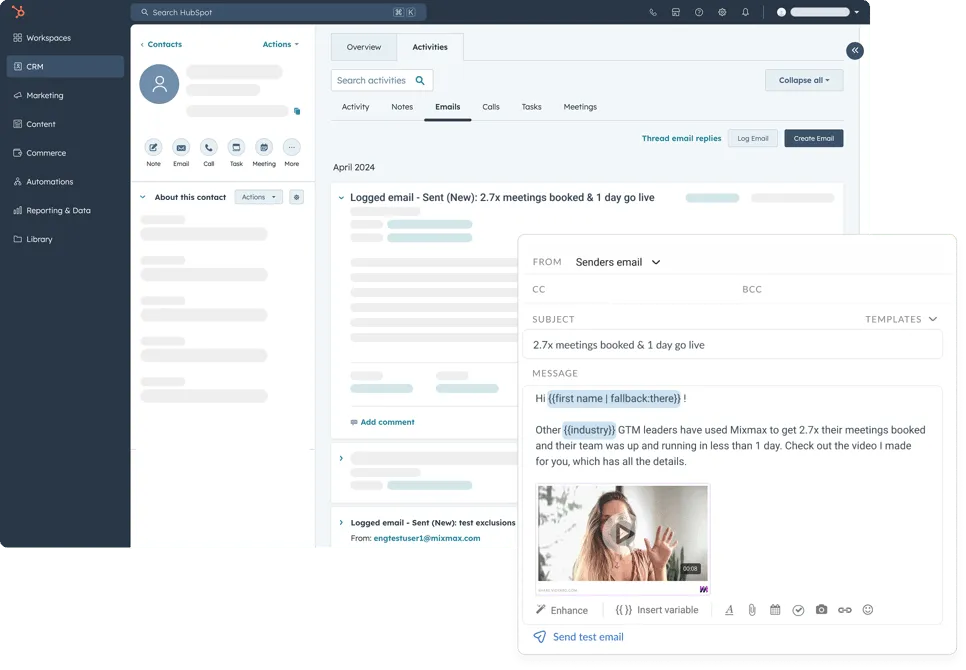Open the user account menu dropdown

click(x=818, y=12)
